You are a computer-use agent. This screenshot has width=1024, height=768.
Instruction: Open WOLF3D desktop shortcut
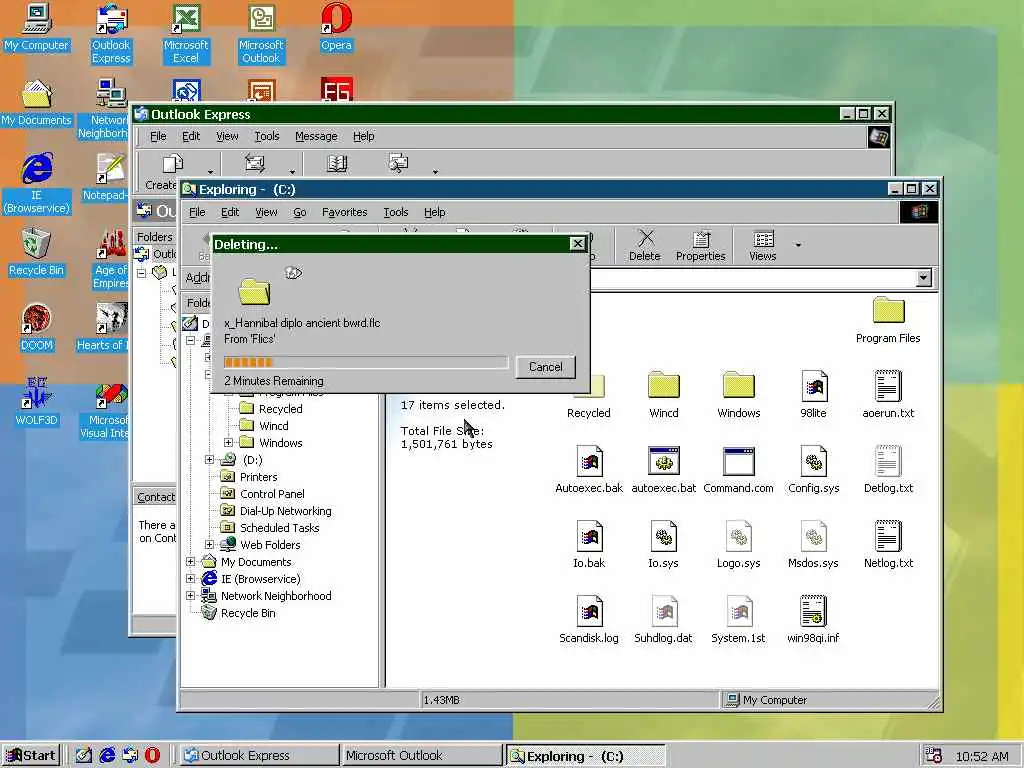pyautogui.click(x=37, y=402)
